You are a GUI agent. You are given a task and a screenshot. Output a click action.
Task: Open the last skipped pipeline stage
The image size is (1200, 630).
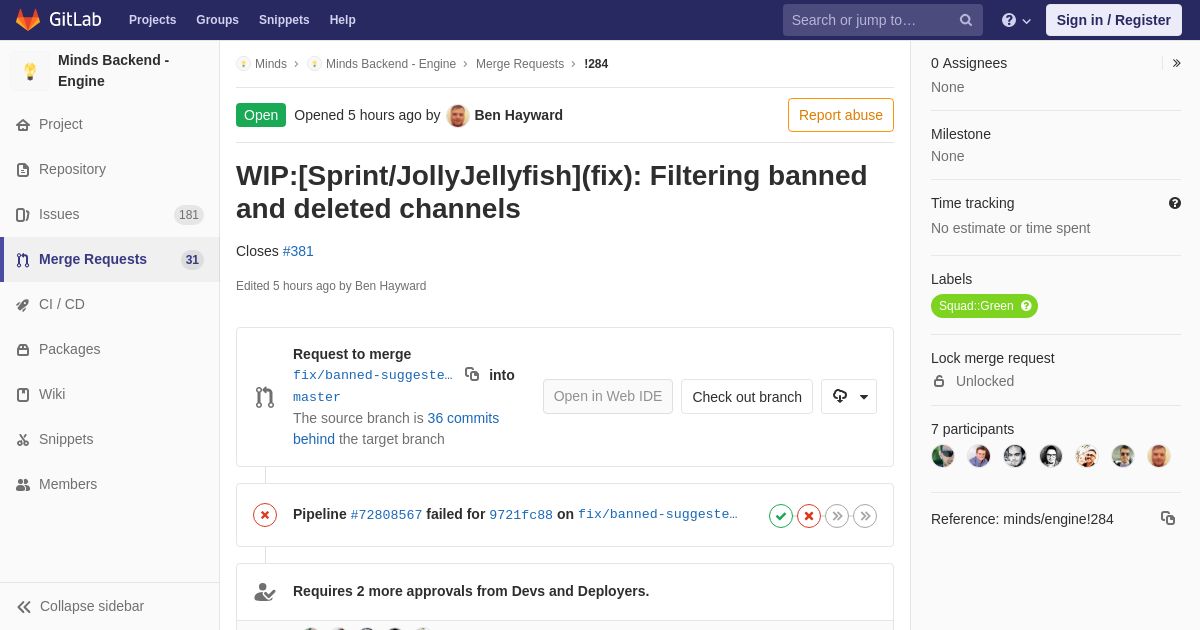click(x=865, y=516)
